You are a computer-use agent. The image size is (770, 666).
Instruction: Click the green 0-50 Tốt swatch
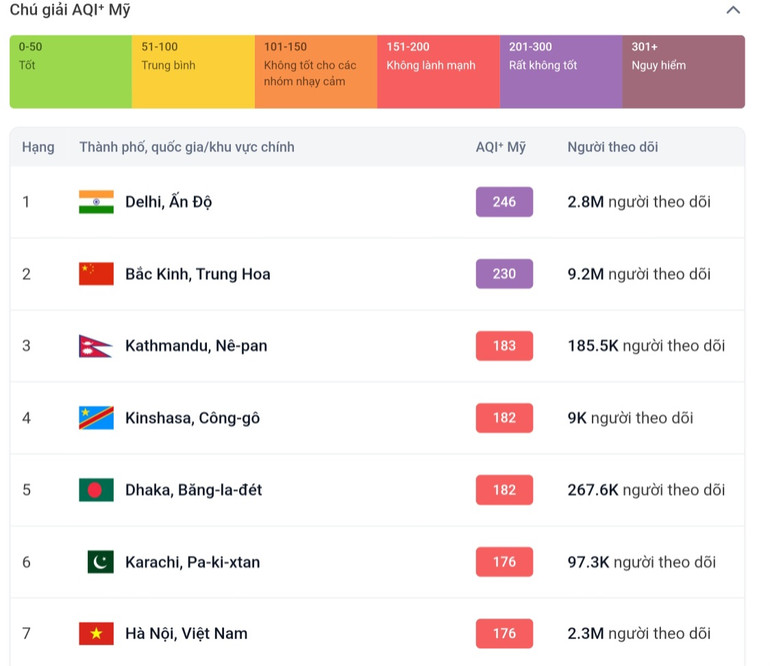pyautogui.click(x=70, y=71)
